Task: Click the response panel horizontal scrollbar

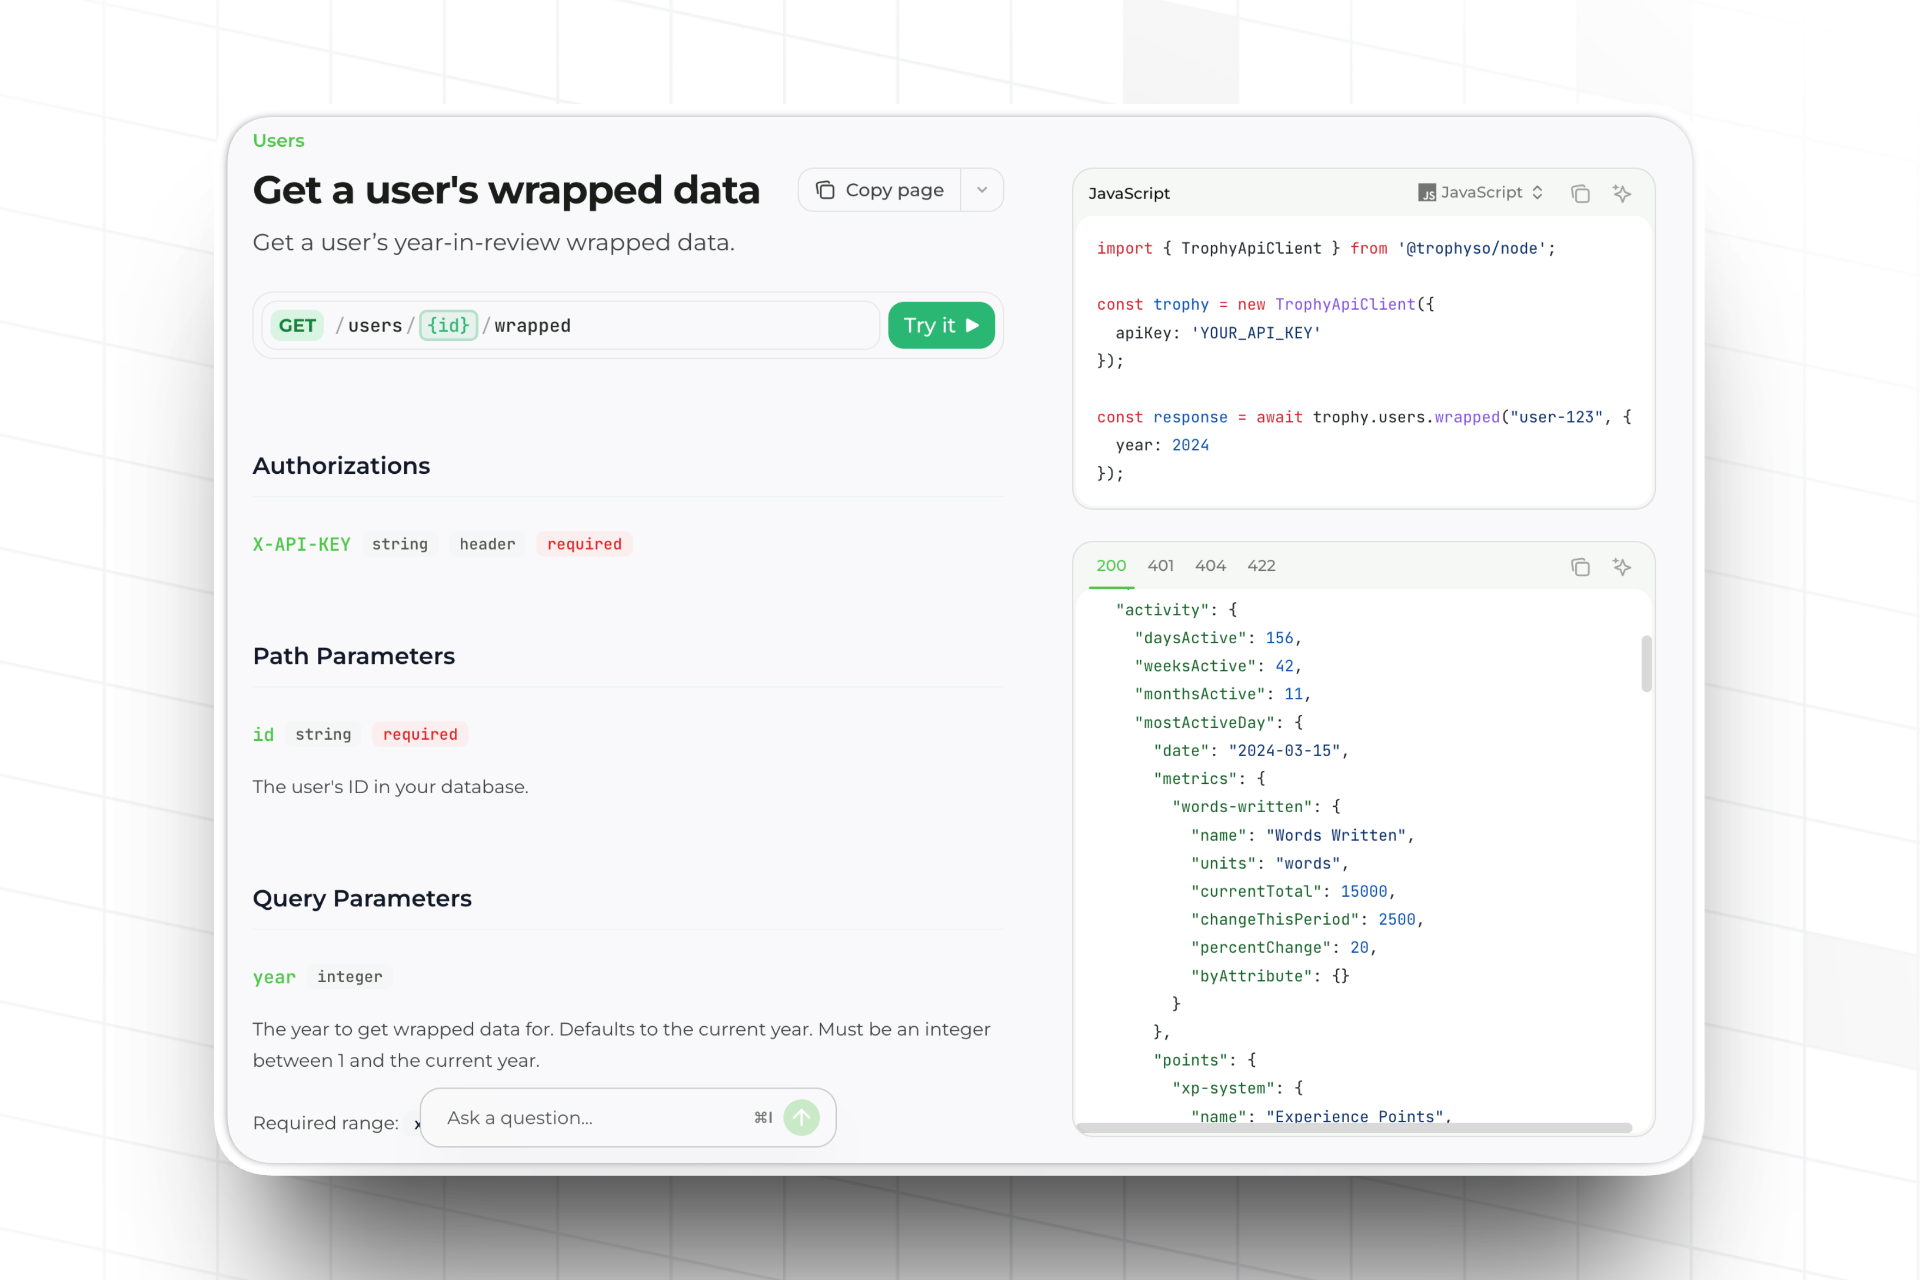Action: 1354,1128
